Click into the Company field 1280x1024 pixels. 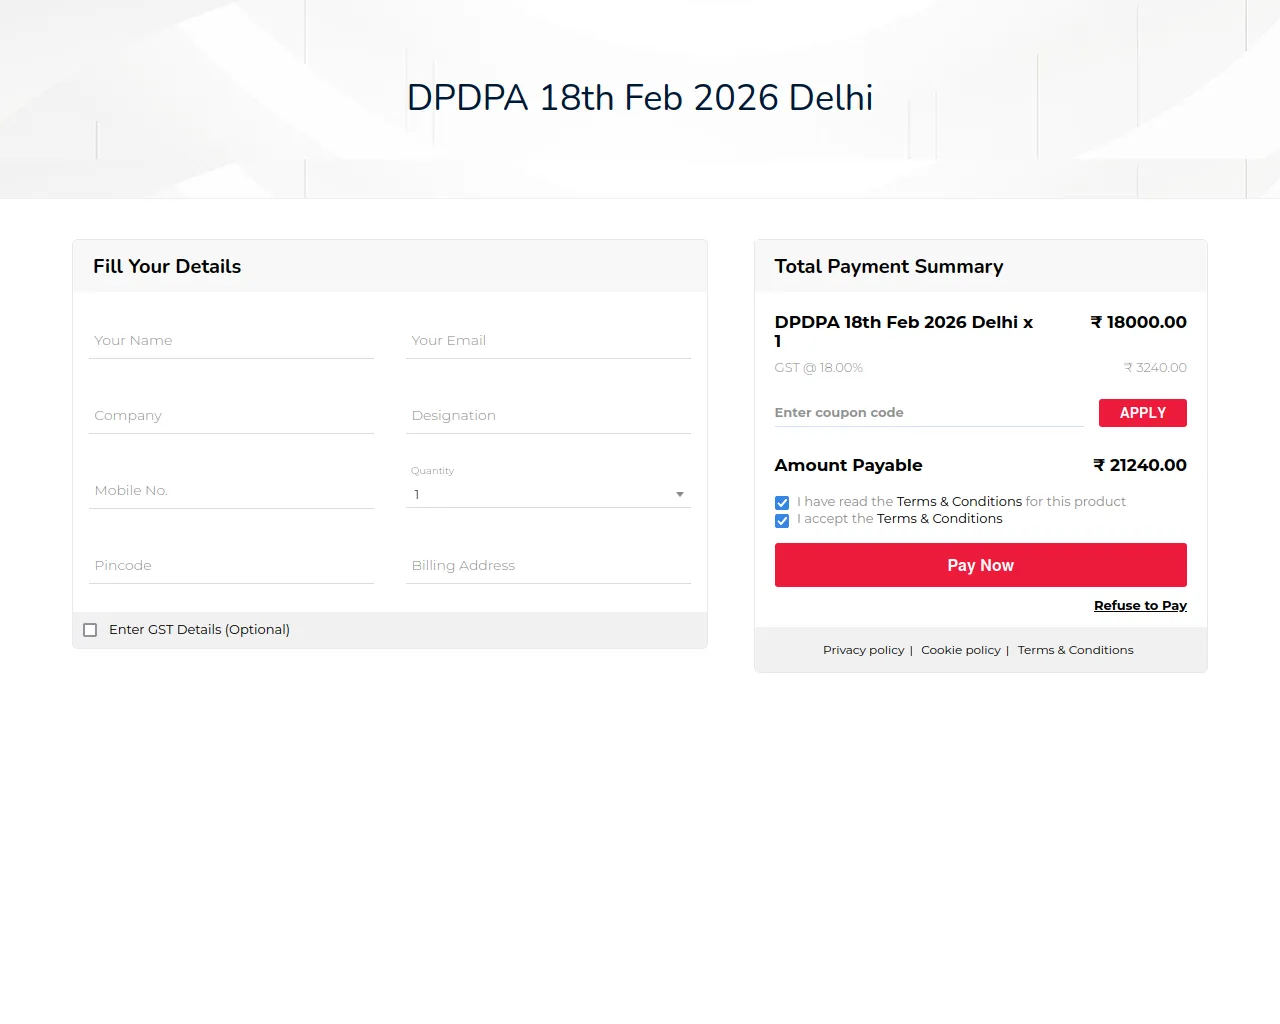[231, 416]
